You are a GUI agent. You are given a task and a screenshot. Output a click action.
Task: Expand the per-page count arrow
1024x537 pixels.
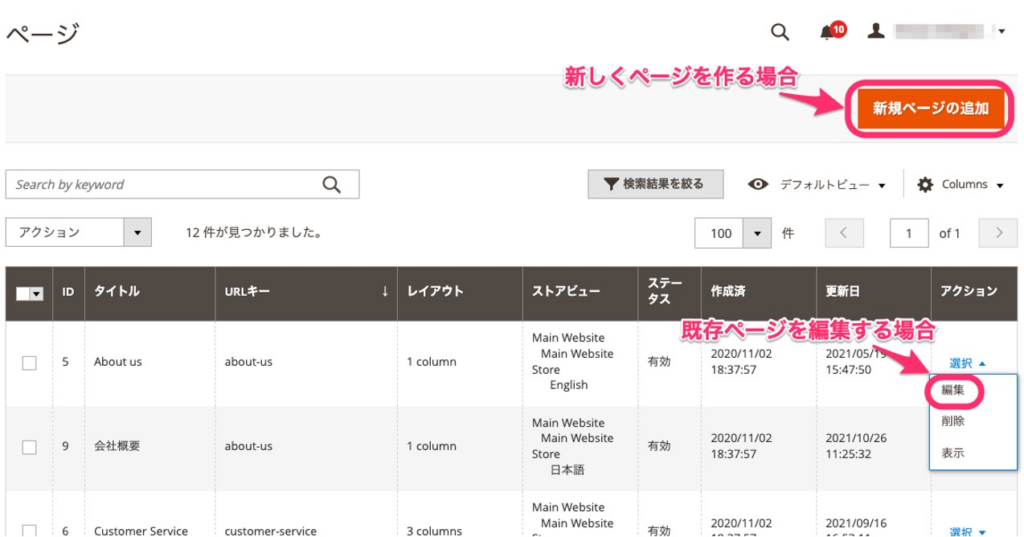point(758,233)
